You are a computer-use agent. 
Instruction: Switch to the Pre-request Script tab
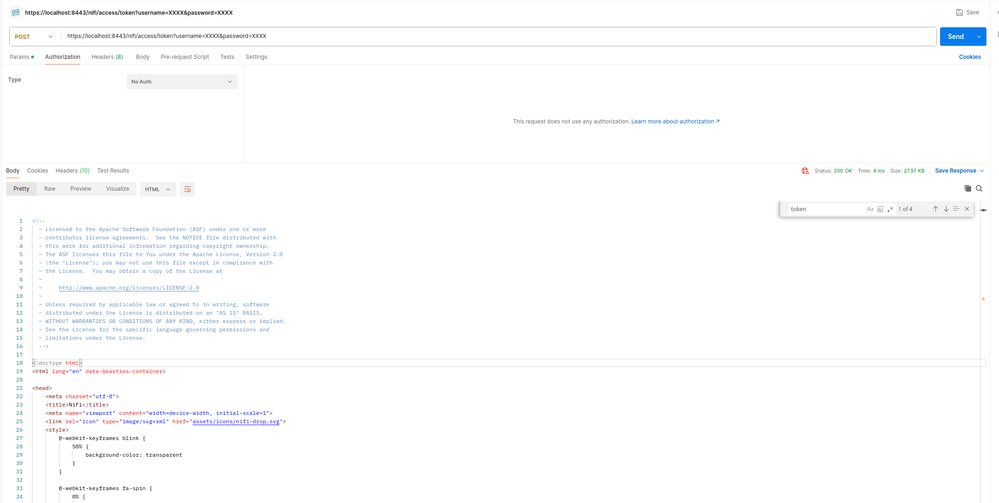(185, 57)
